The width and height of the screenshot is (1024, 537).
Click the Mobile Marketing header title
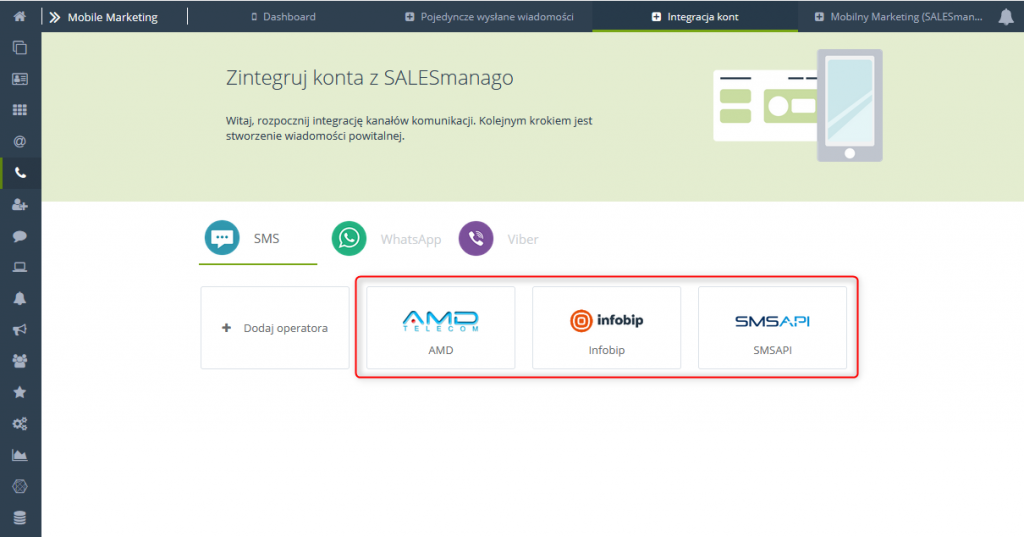click(x=113, y=17)
